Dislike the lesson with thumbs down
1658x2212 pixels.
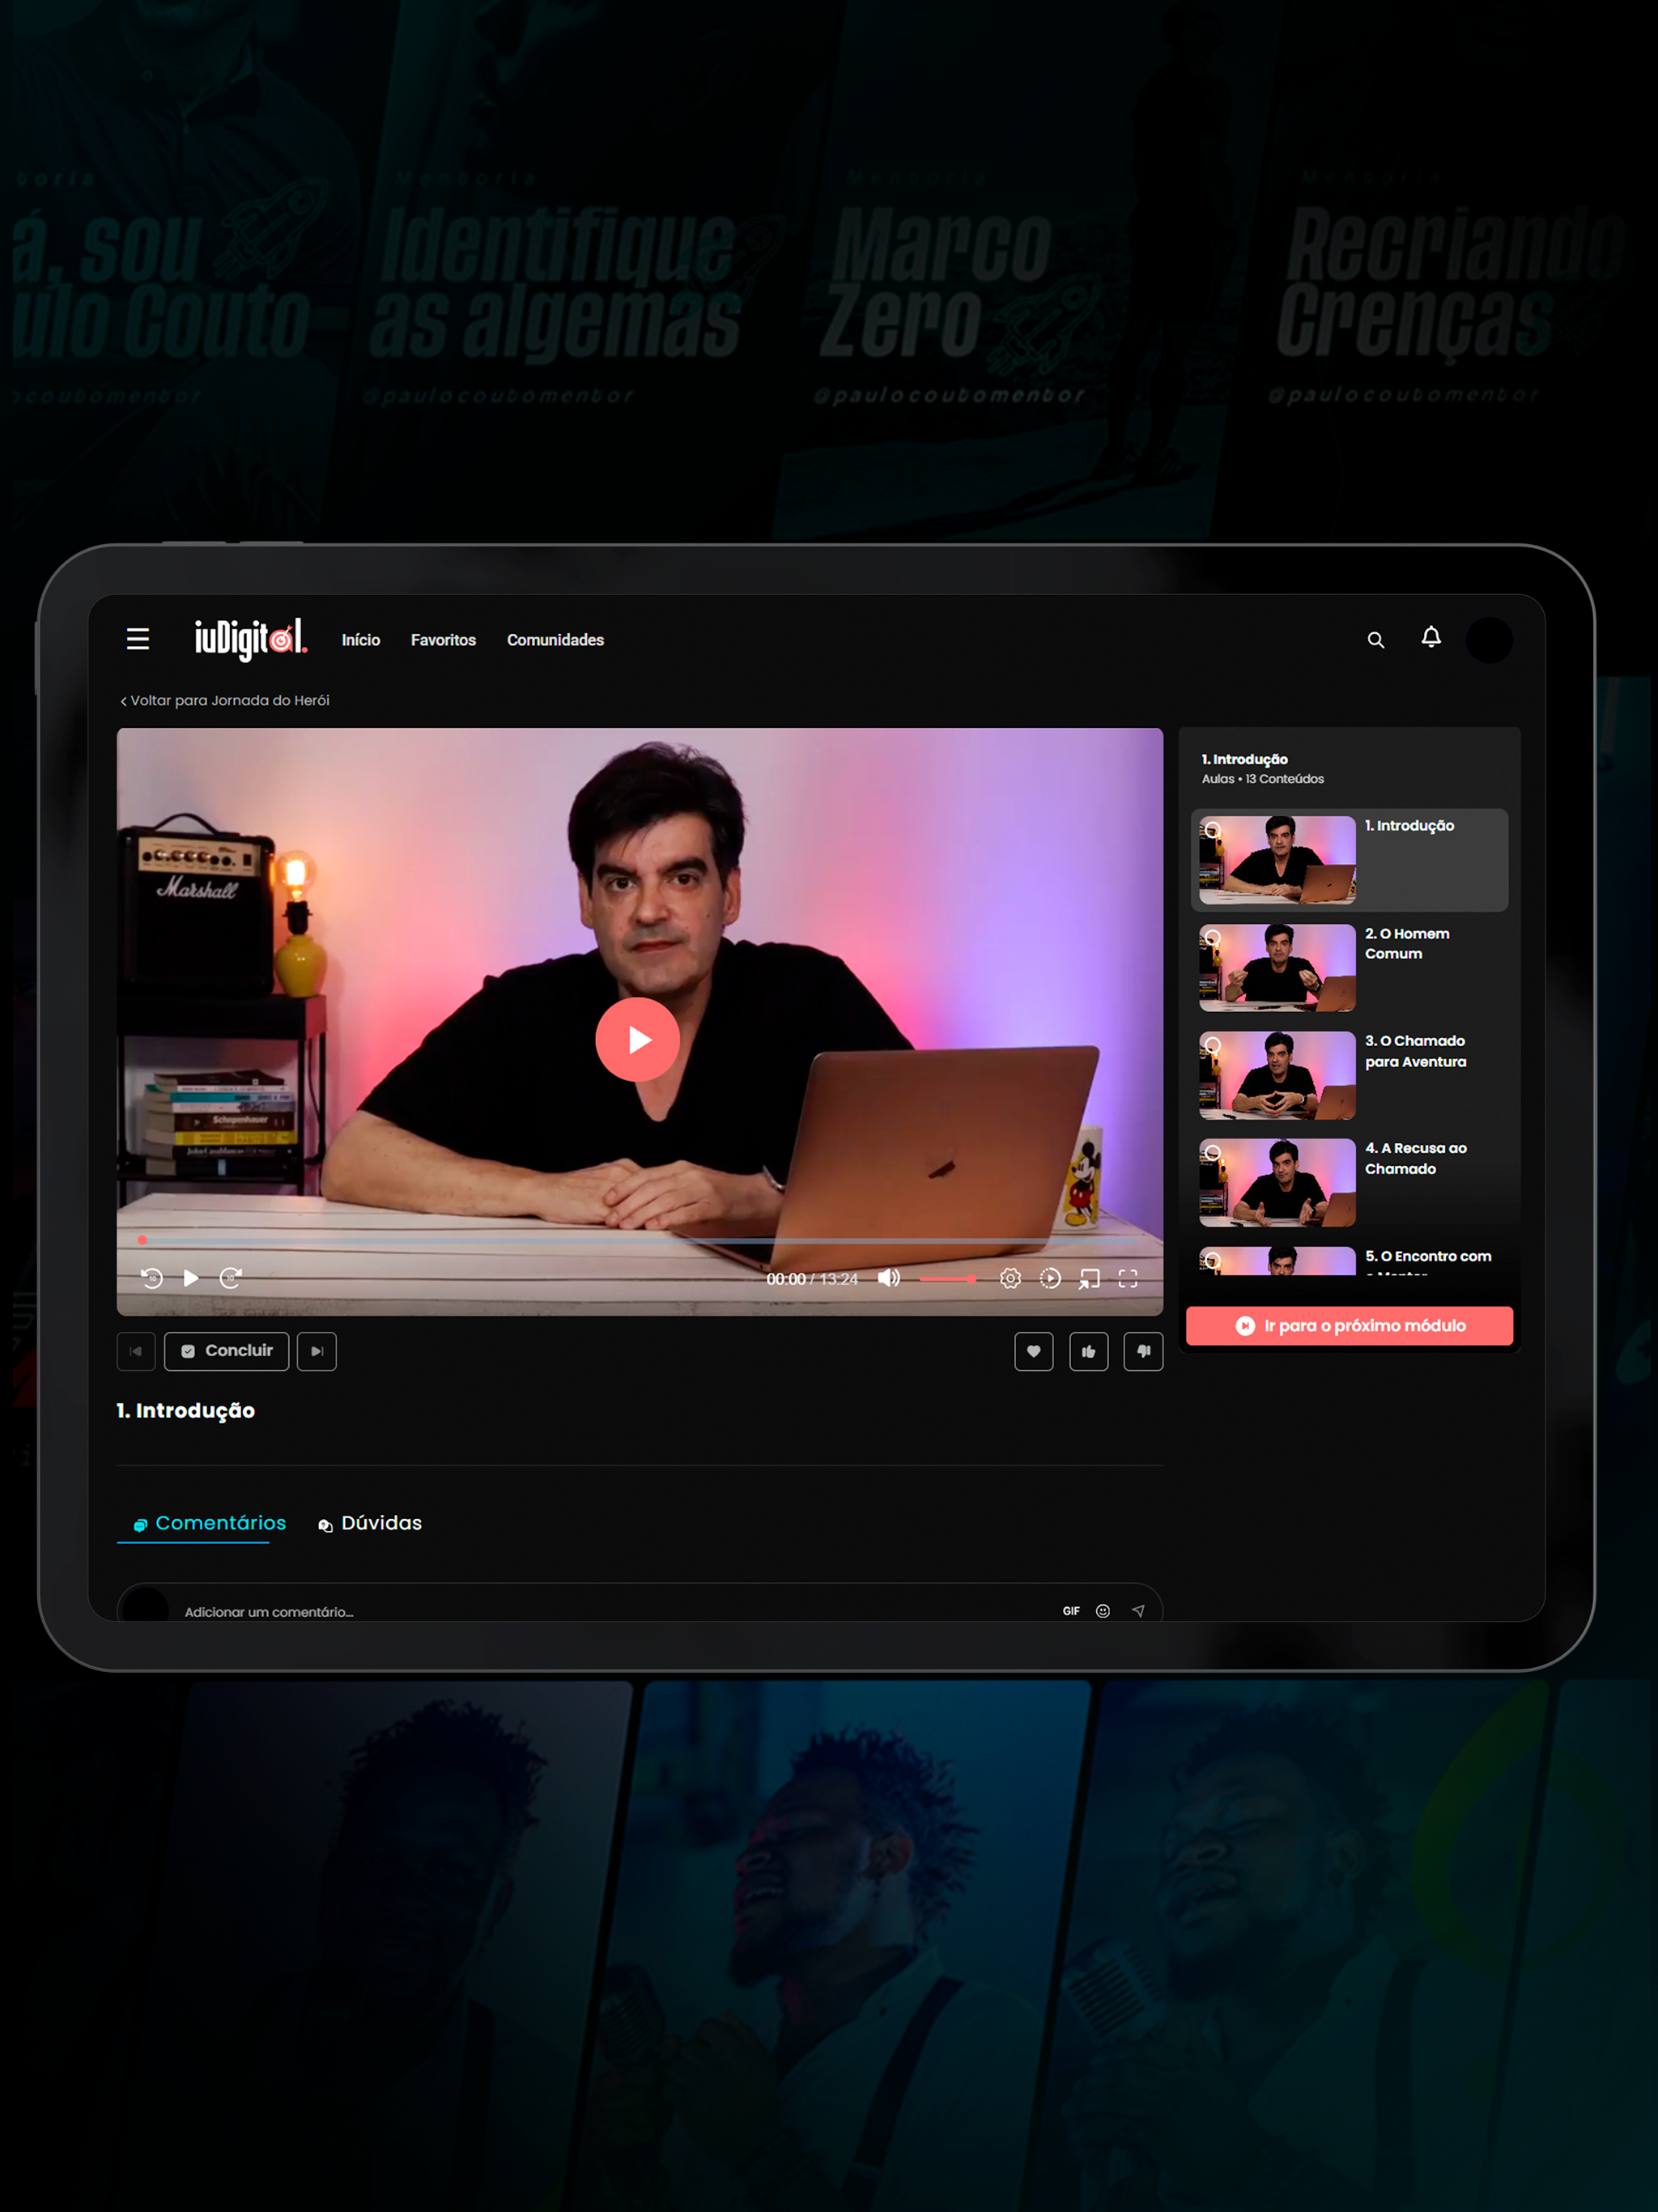[1143, 1351]
